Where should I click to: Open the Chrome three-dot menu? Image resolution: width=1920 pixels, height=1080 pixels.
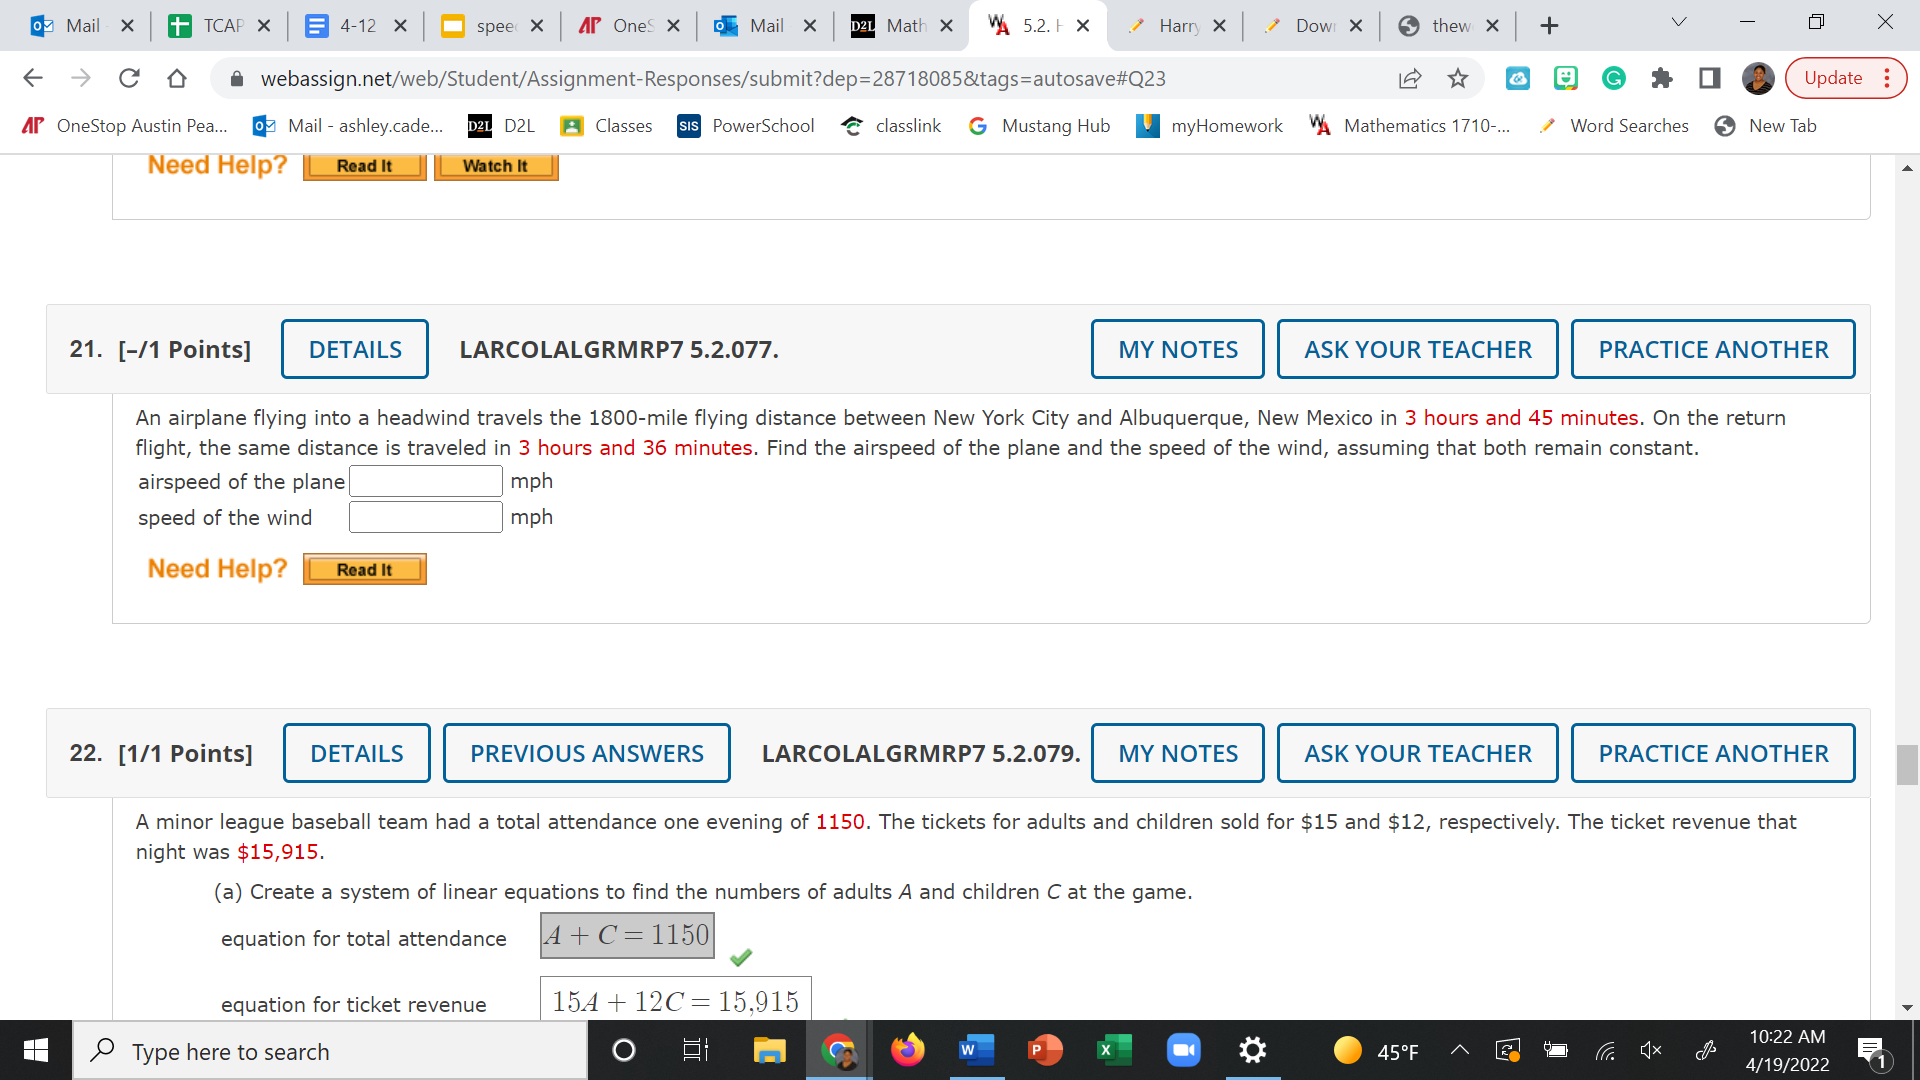1887,78
